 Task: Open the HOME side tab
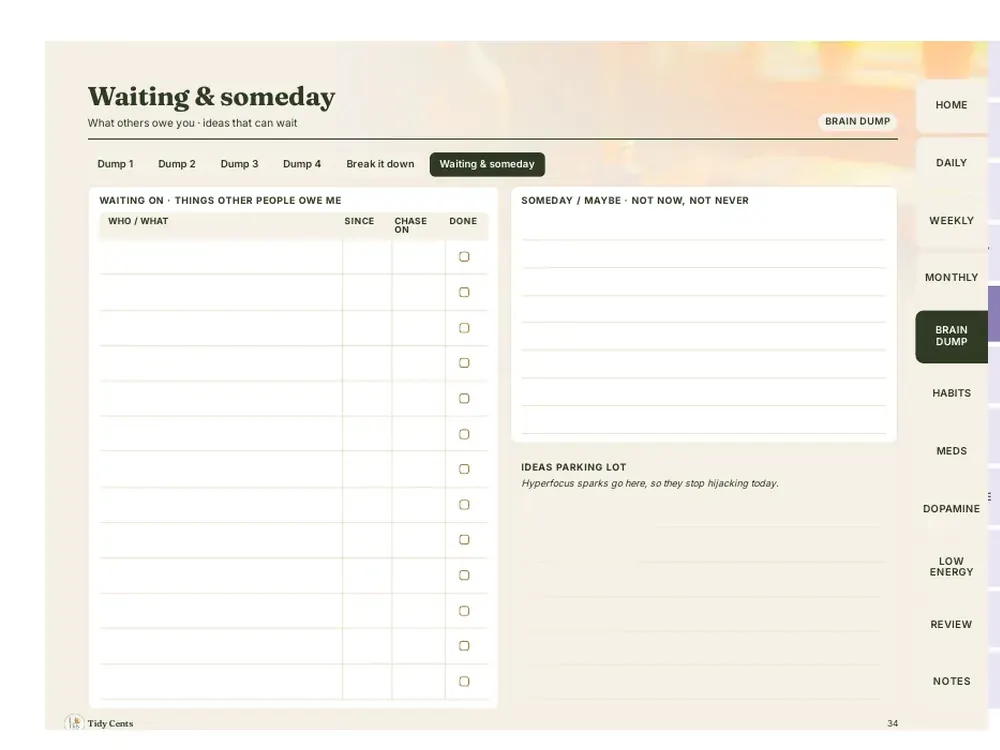[951, 105]
